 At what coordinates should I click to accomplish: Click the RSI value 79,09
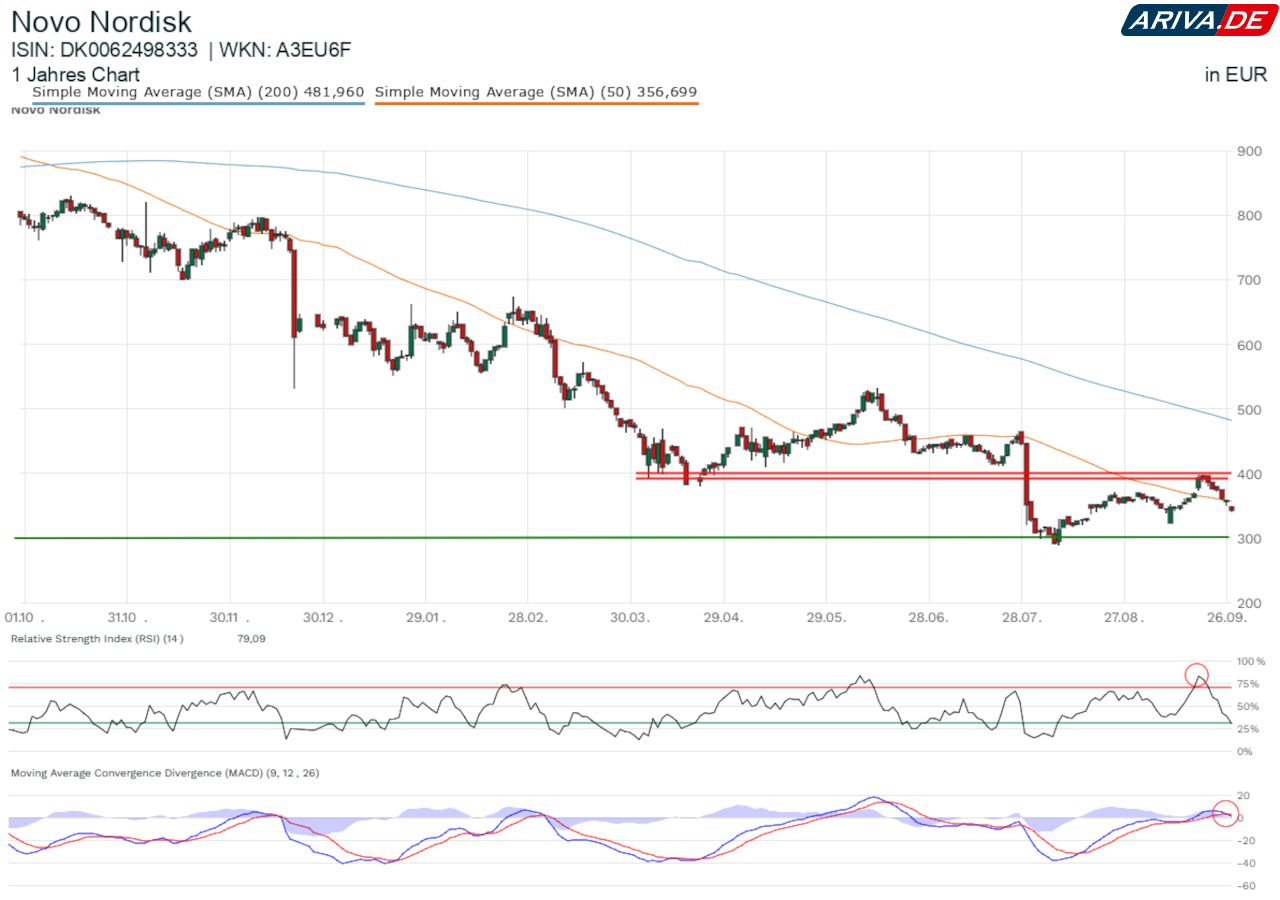click(252, 638)
